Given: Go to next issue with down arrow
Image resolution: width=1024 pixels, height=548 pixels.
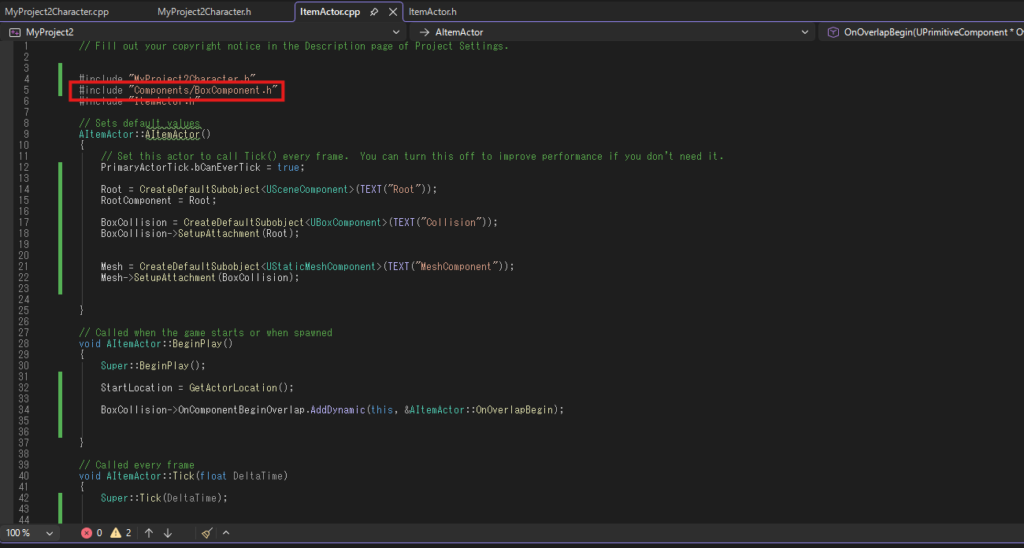Looking at the screenshot, I should tap(168, 533).
